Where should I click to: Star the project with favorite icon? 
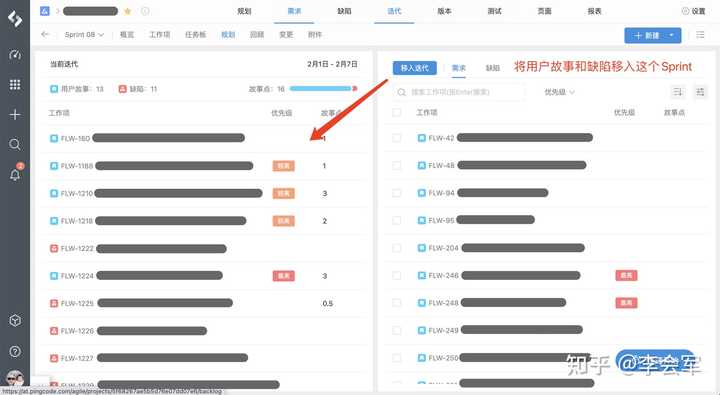128,11
